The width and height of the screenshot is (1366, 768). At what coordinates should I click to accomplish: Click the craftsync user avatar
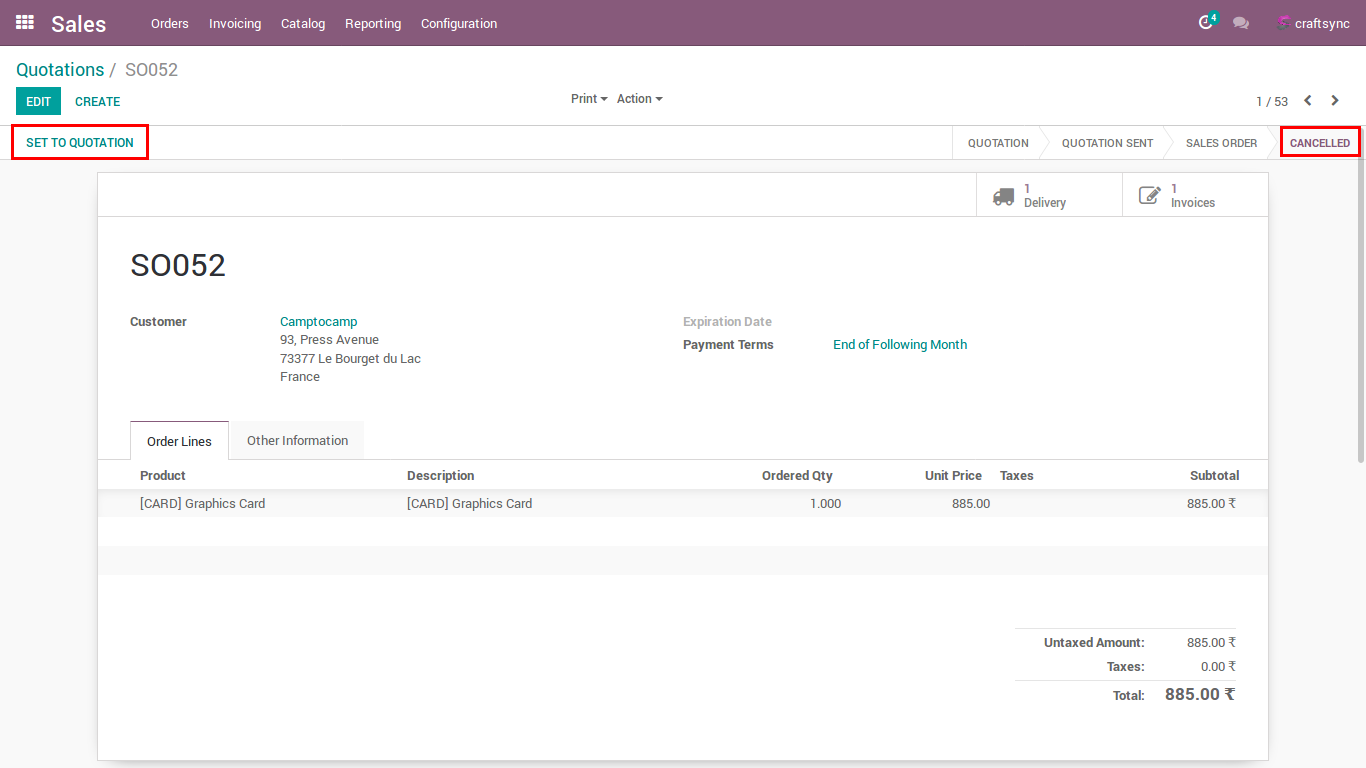point(1284,23)
